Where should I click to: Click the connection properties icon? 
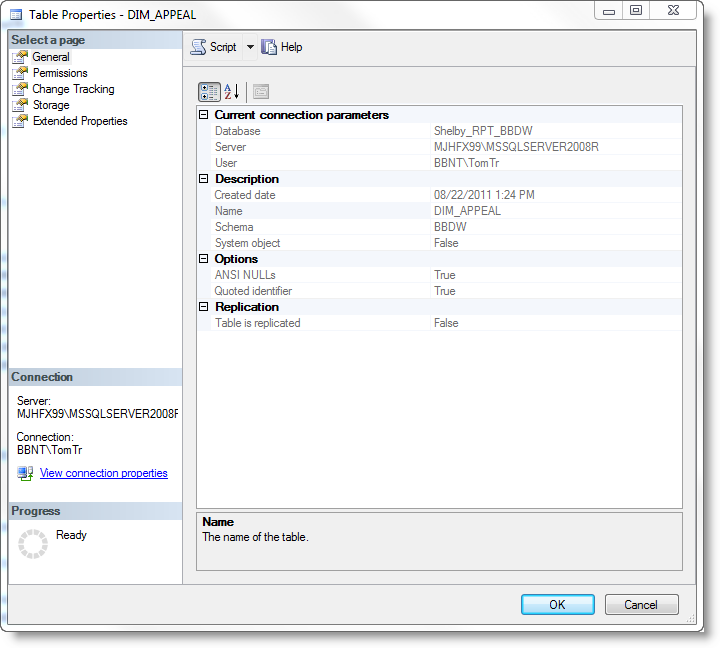[25, 473]
